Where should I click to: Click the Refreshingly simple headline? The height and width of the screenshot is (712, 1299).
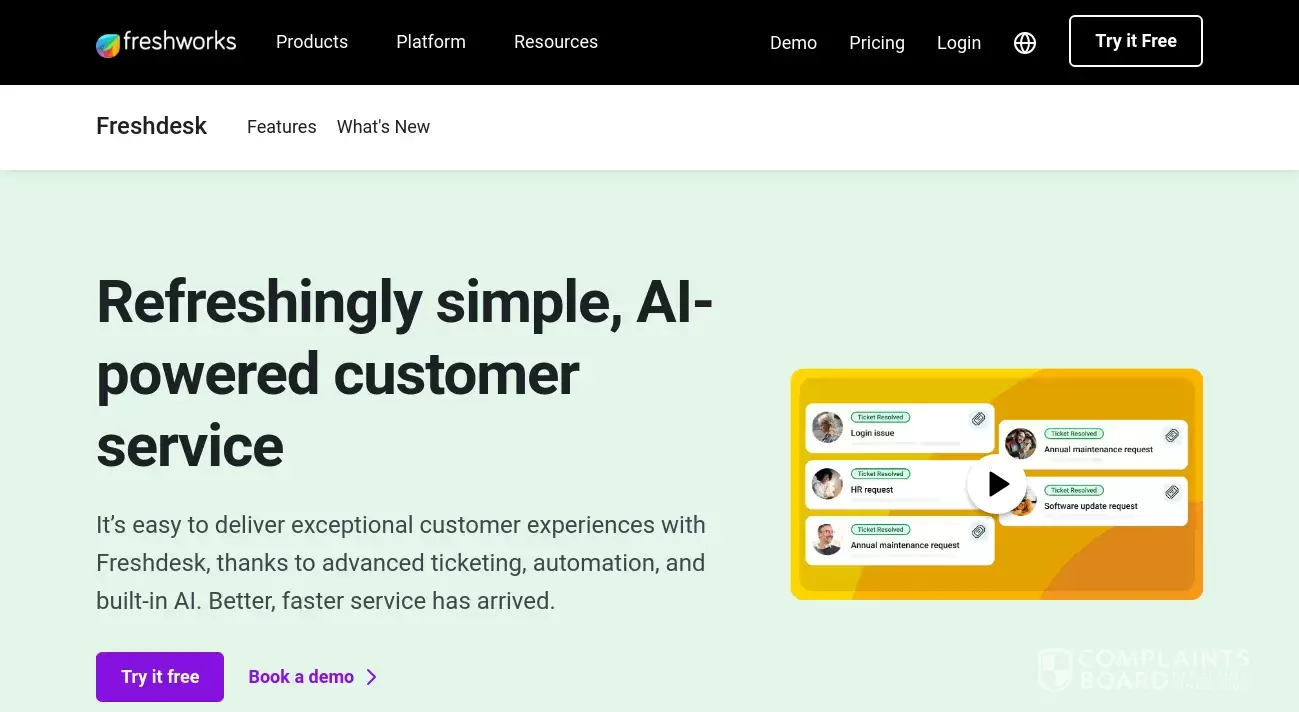405,373
